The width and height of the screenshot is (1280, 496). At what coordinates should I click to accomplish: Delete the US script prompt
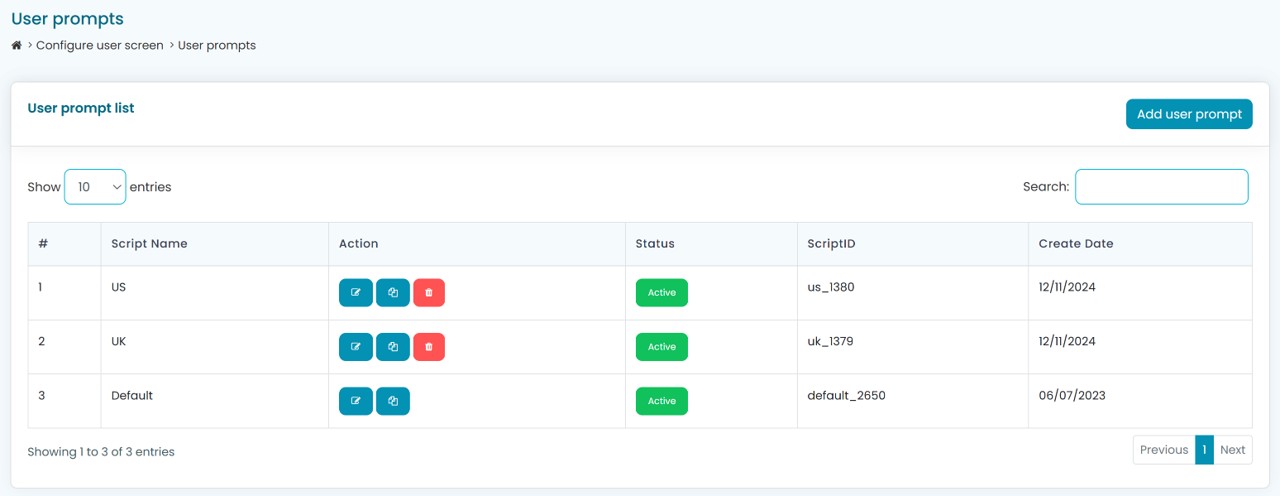pyautogui.click(x=429, y=293)
